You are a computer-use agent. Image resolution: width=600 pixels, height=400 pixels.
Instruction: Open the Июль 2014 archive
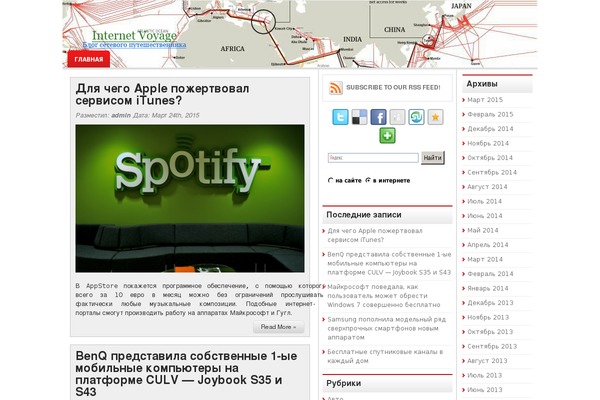point(484,201)
